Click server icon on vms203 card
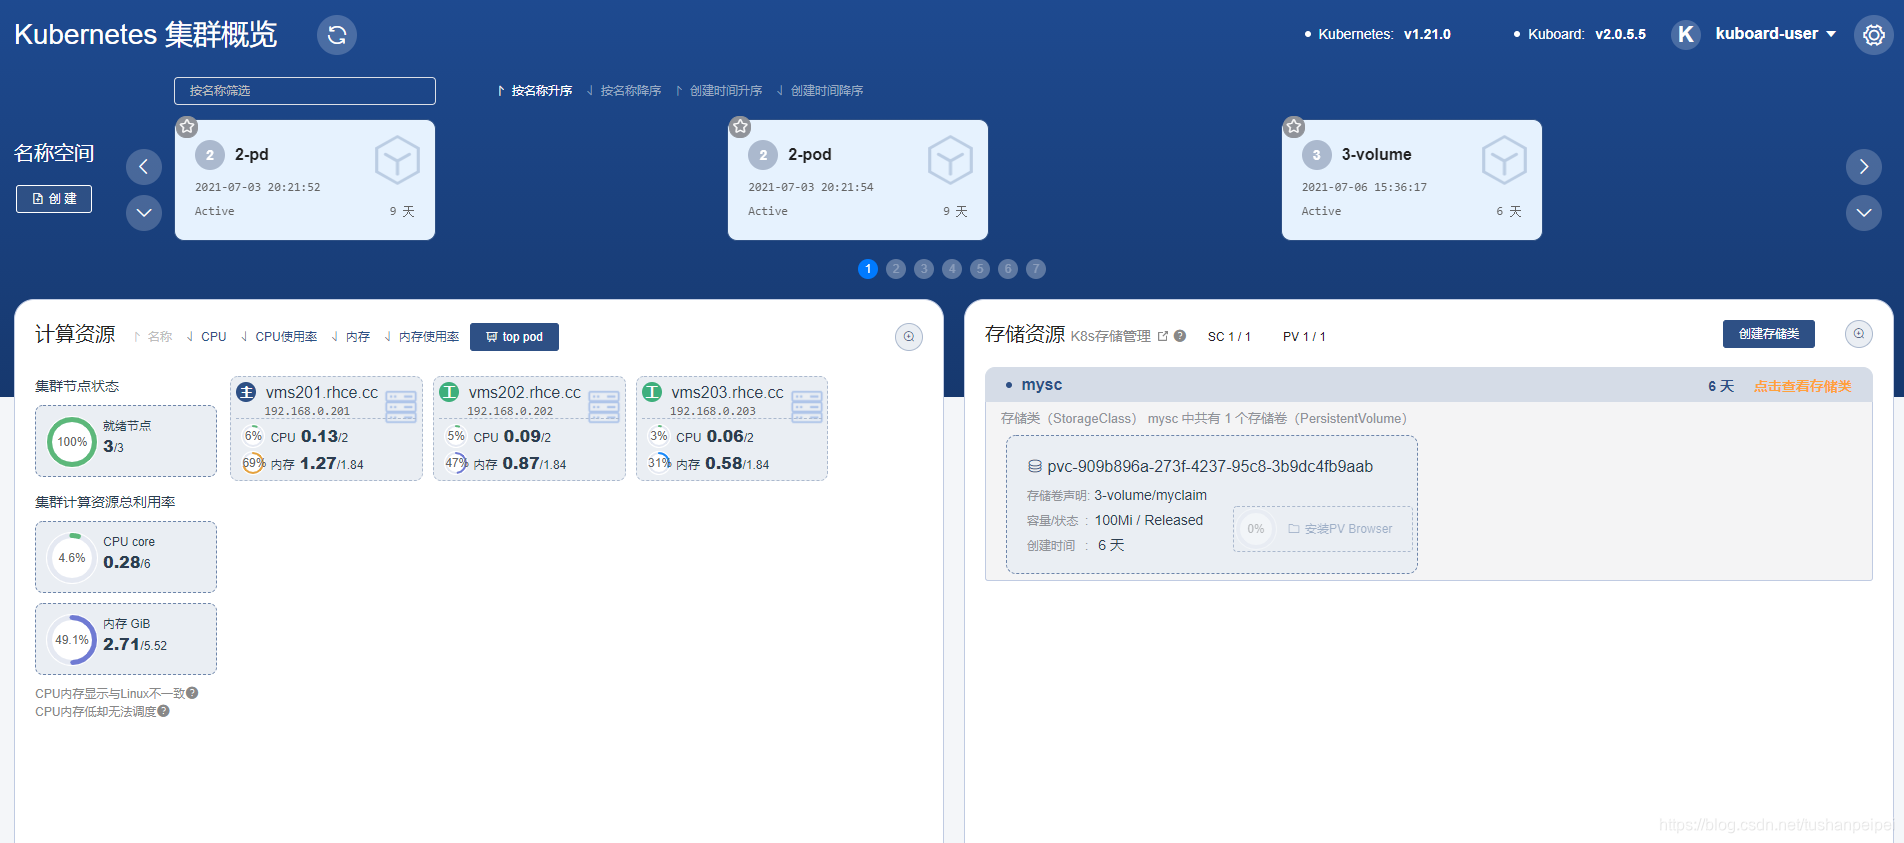Viewport: 1904px width, 843px height. pyautogui.click(x=807, y=407)
